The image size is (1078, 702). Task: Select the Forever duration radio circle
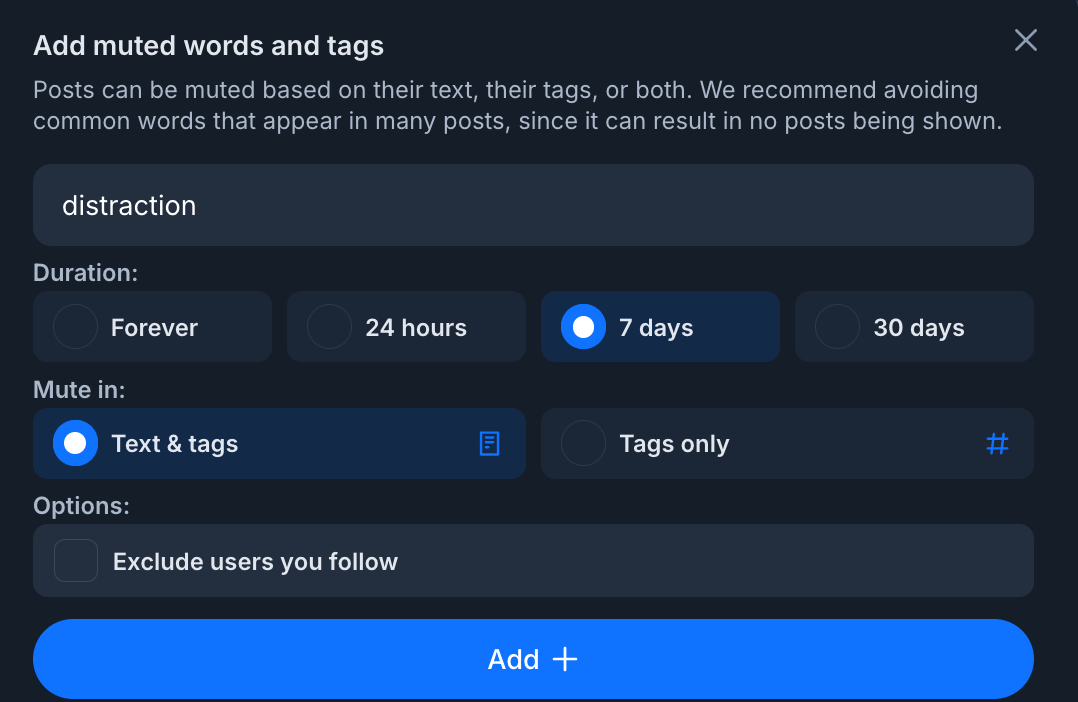point(75,327)
